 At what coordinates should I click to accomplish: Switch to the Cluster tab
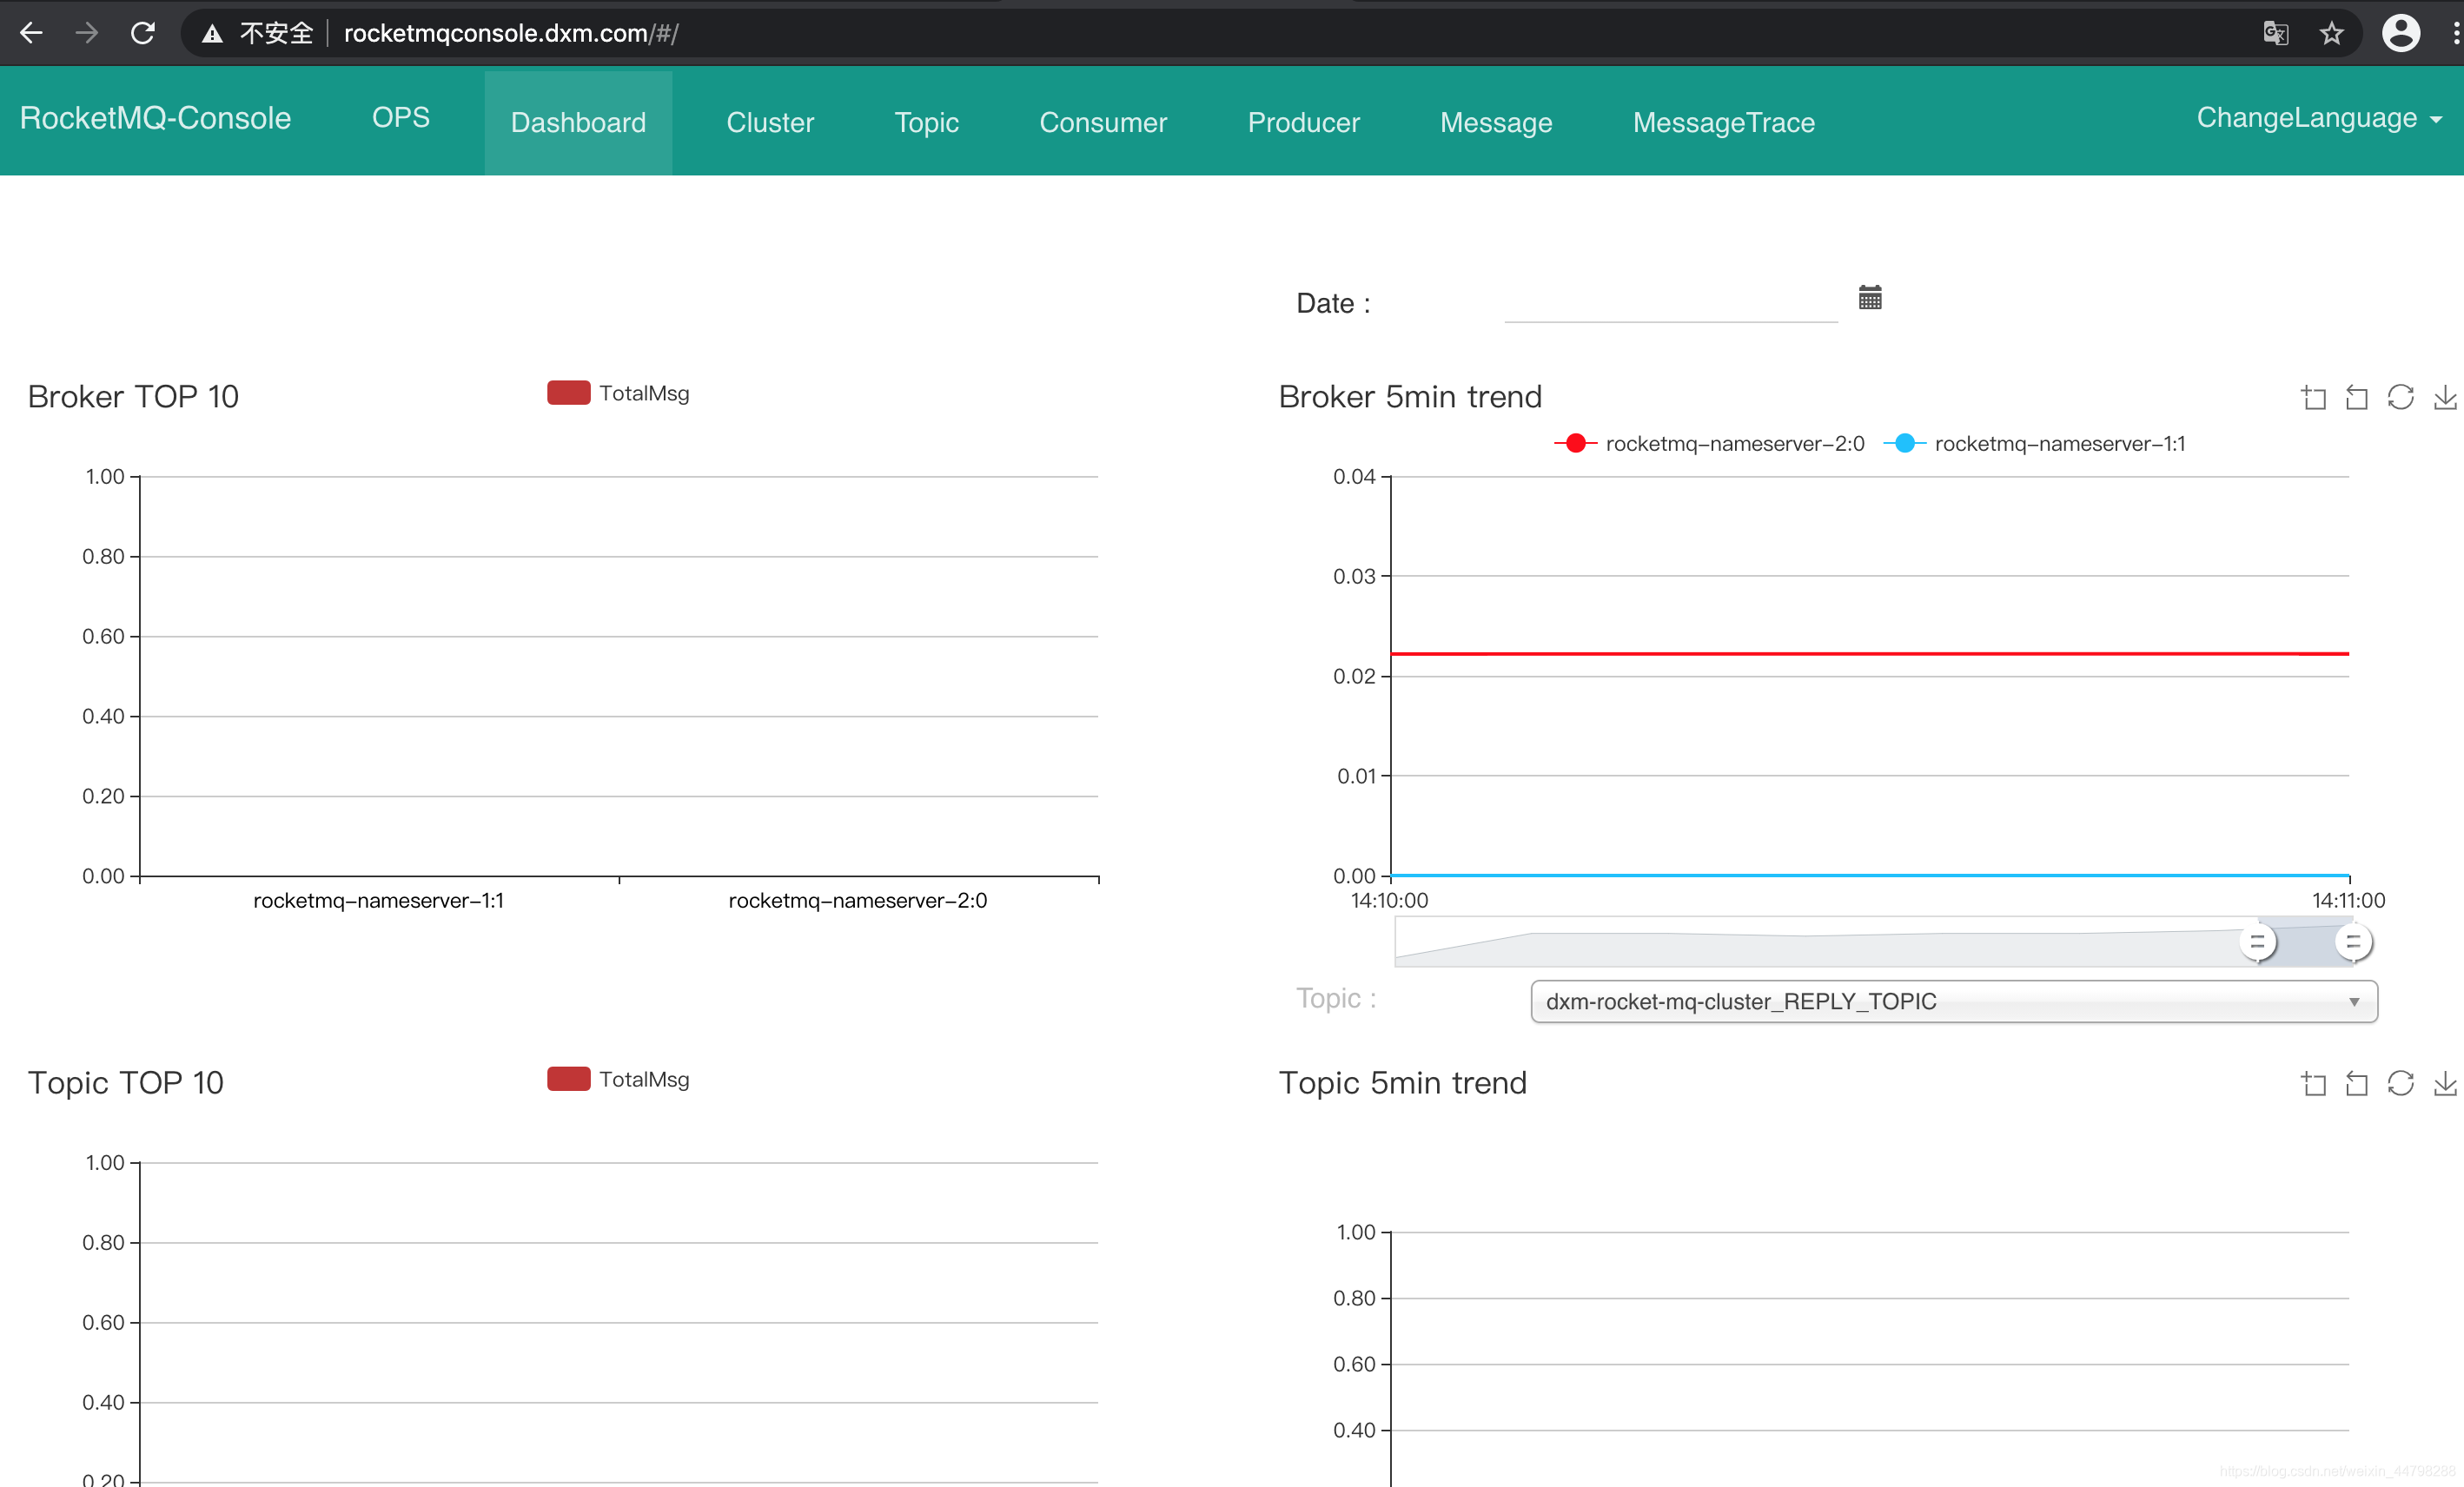click(770, 122)
